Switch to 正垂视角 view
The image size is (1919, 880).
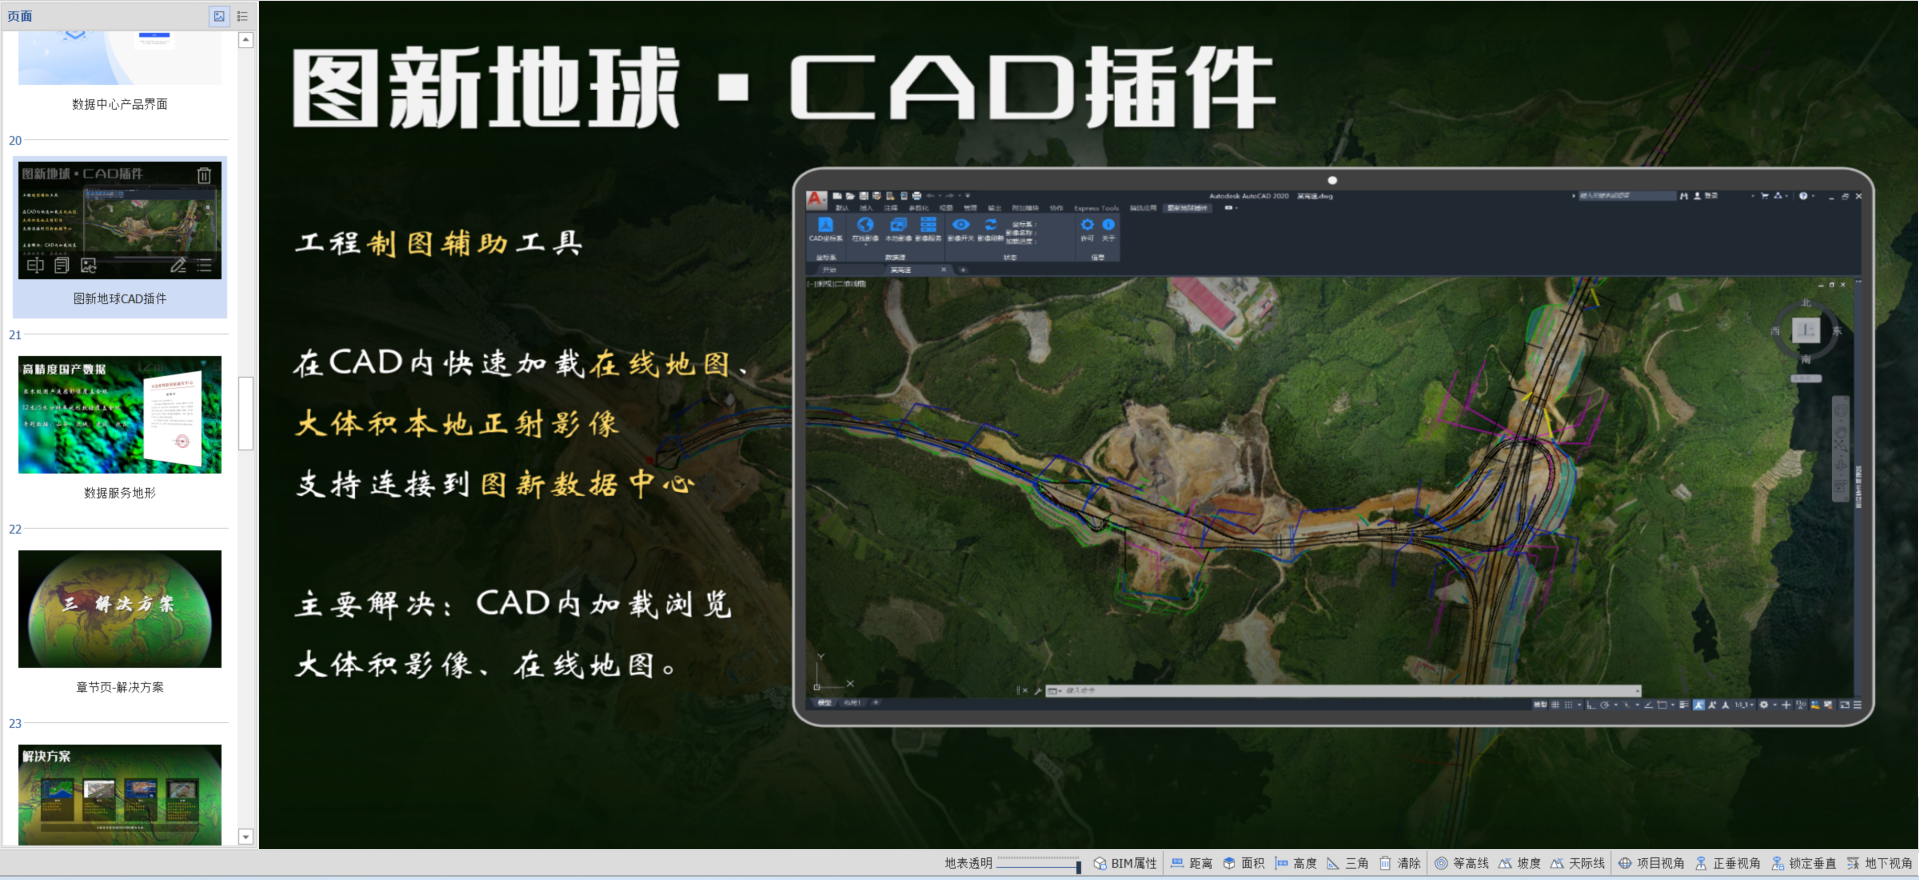point(1728,863)
